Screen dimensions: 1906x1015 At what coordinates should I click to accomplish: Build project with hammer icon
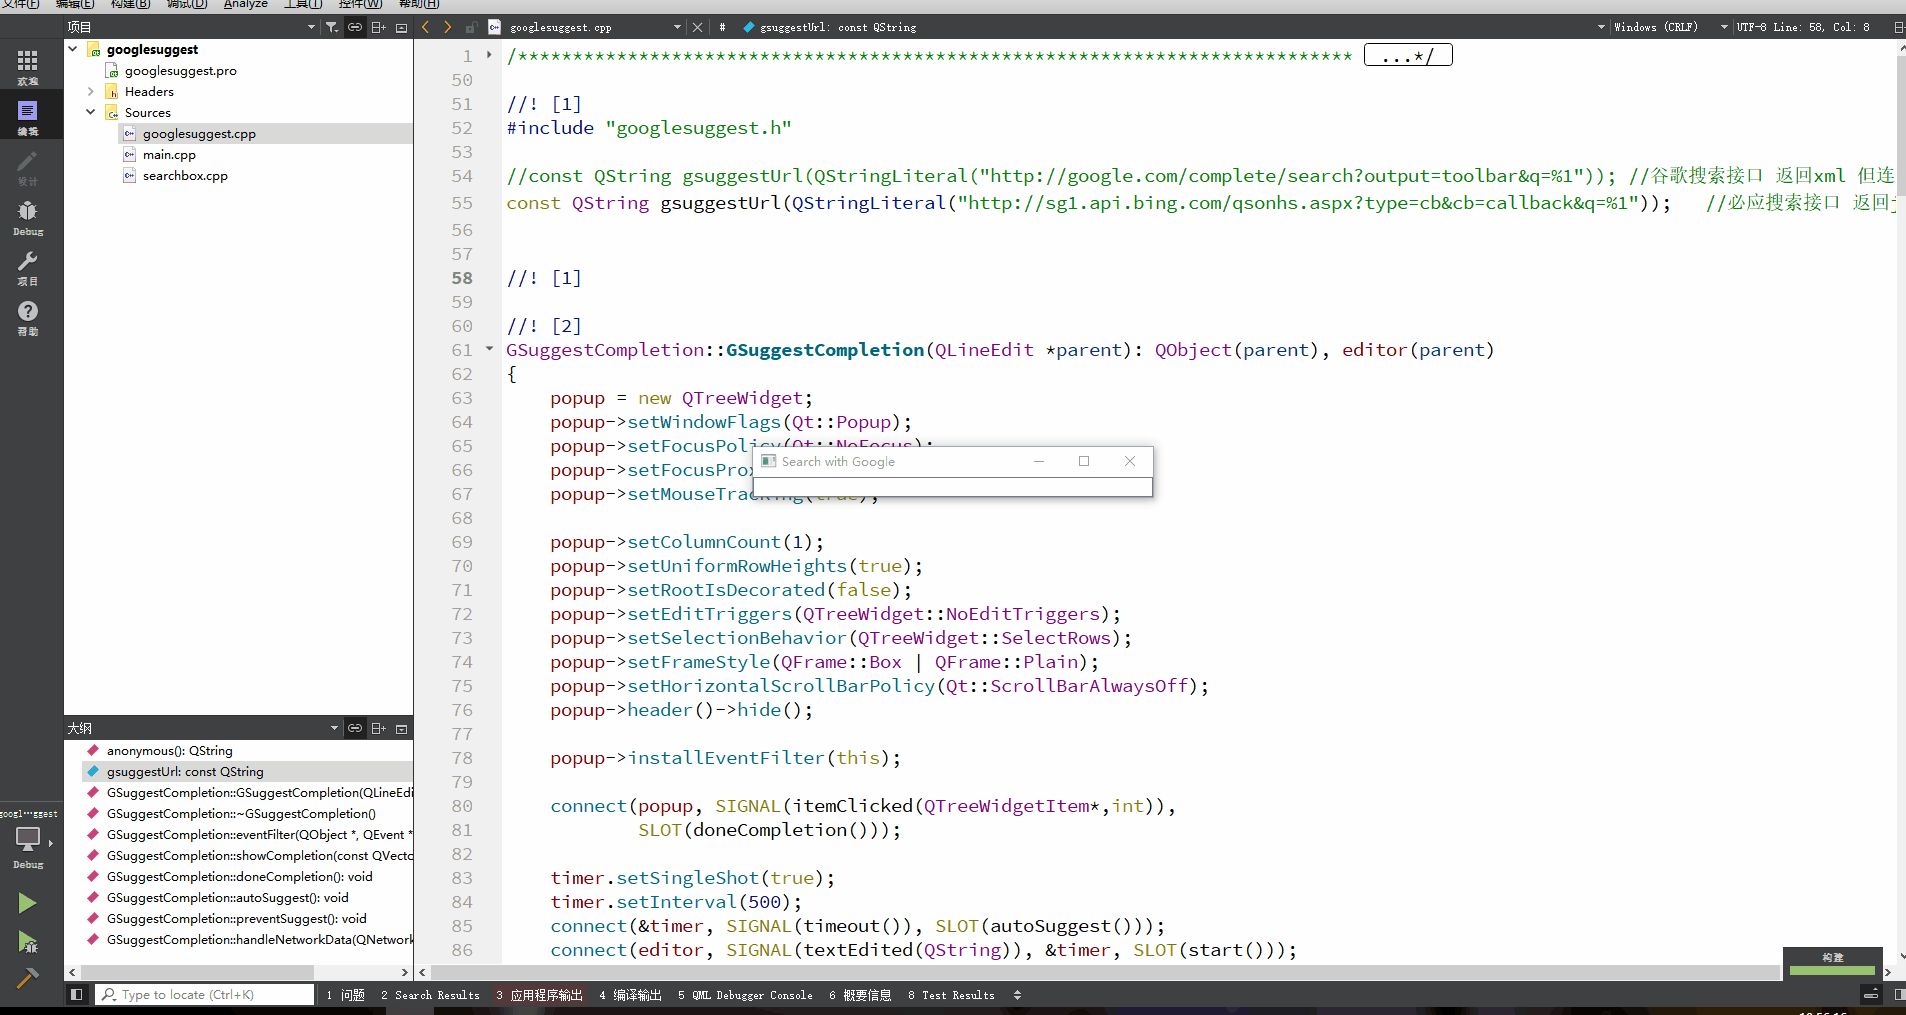[x=27, y=977]
